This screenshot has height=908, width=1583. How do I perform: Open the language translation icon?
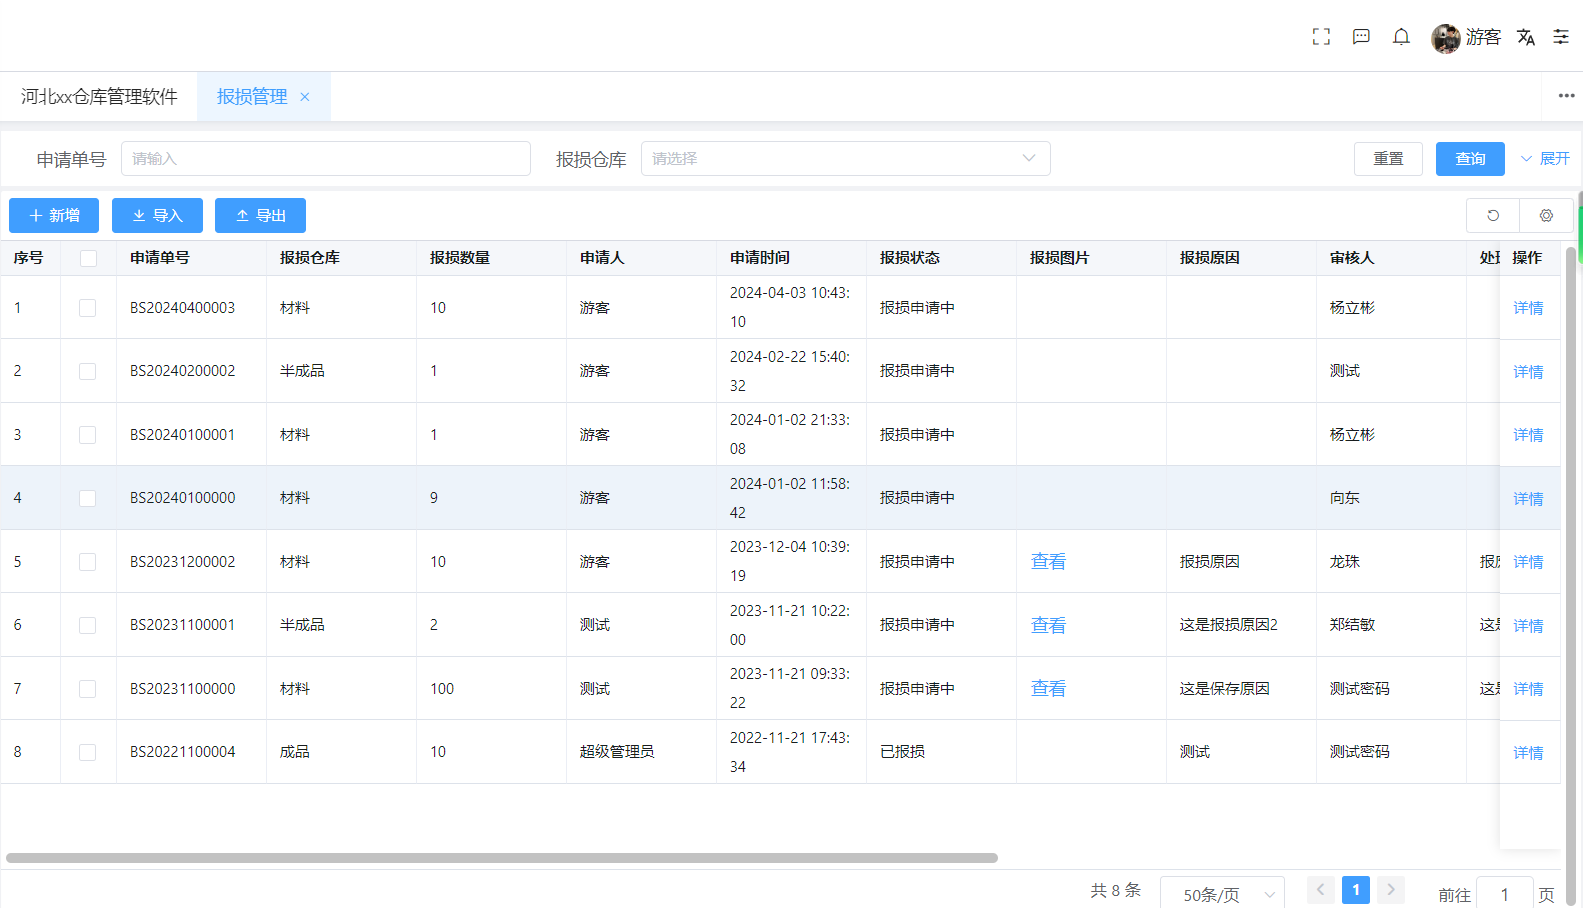(x=1525, y=37)
